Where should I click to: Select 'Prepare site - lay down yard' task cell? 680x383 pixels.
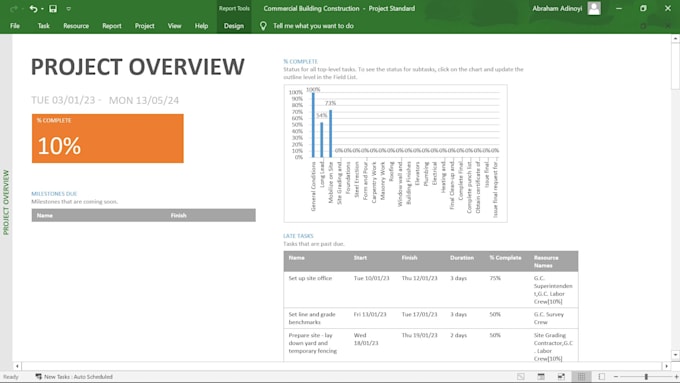coord(313,343)
